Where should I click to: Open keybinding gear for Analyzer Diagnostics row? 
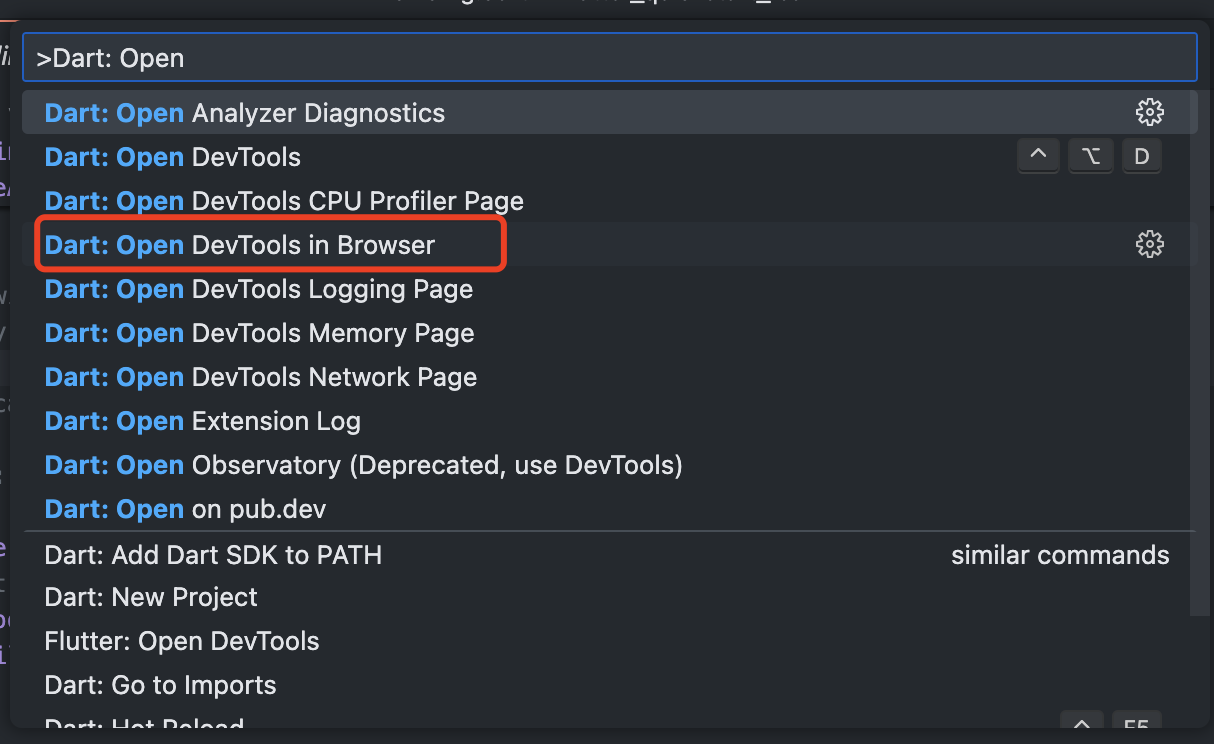[x=1150, y=112]
